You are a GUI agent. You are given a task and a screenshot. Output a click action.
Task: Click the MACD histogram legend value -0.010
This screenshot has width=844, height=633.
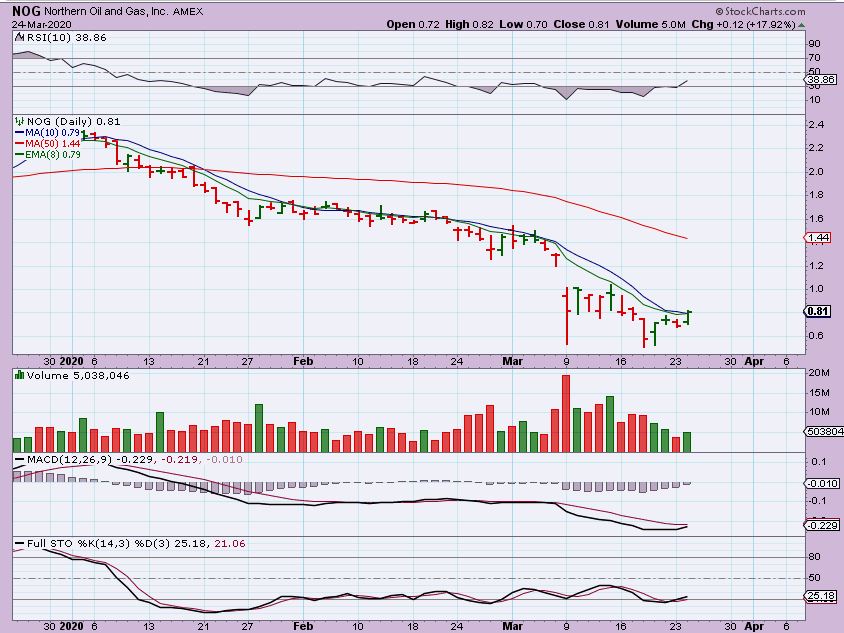[224, 460]
